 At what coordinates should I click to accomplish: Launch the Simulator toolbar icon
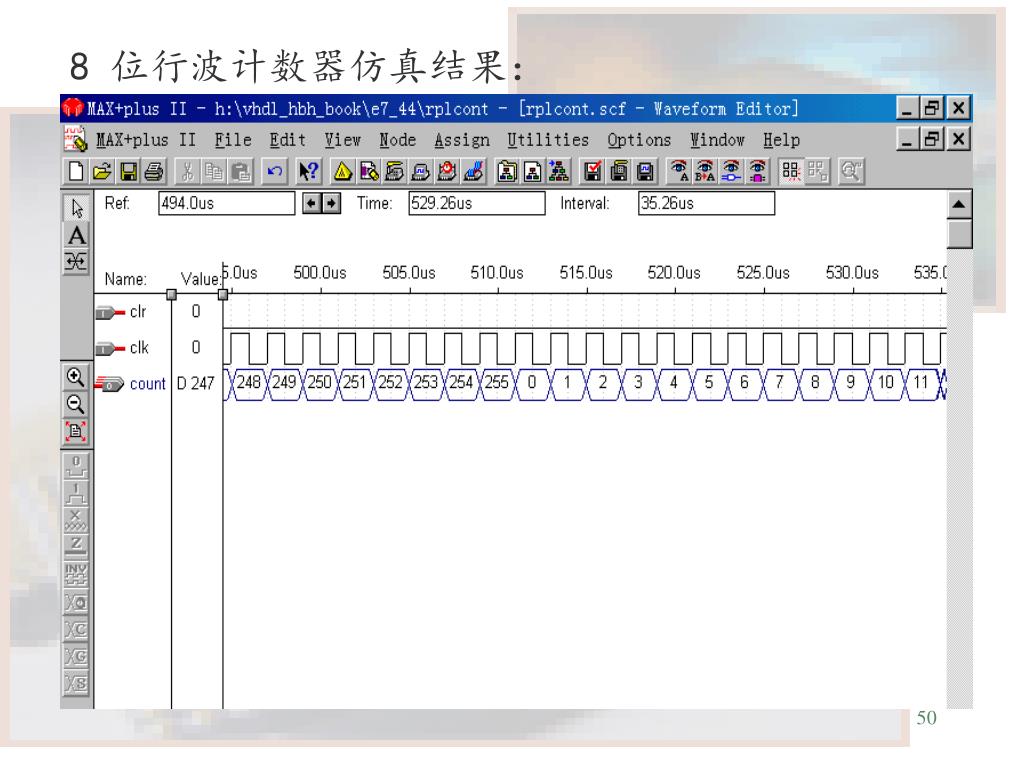[421, 172]
